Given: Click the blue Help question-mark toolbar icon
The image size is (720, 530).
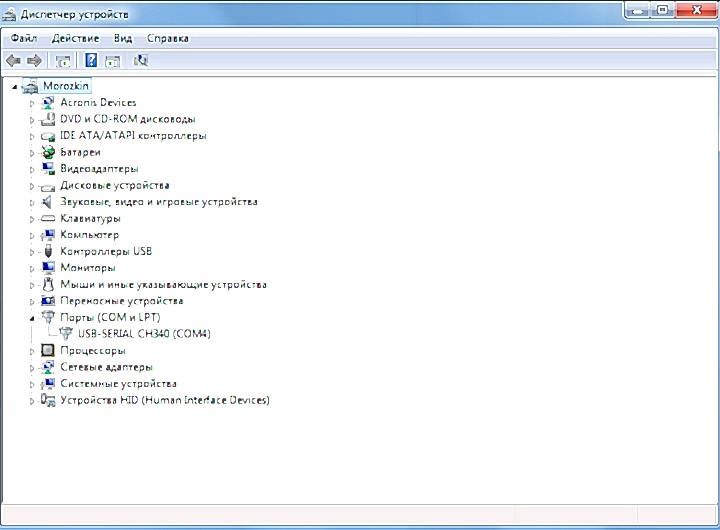Looking at the screenshot, I should [x=90, y=61].
